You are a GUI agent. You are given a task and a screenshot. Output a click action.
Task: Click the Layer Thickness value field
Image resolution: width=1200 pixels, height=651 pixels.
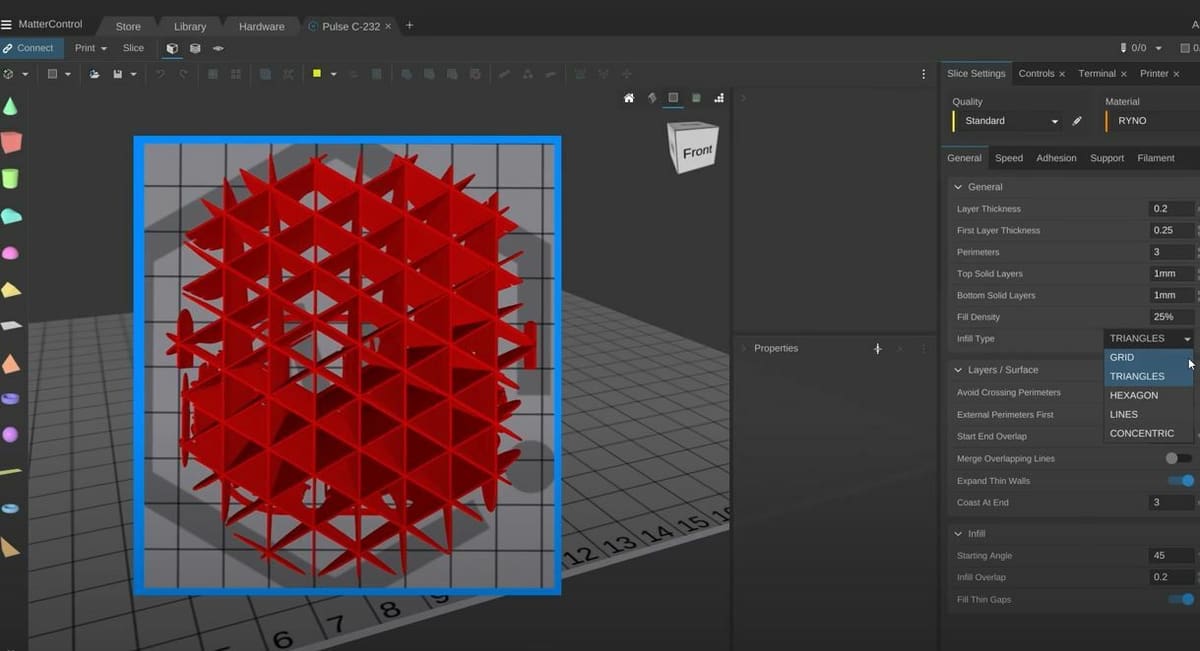pyautogui.click(x=1171, y=209)
